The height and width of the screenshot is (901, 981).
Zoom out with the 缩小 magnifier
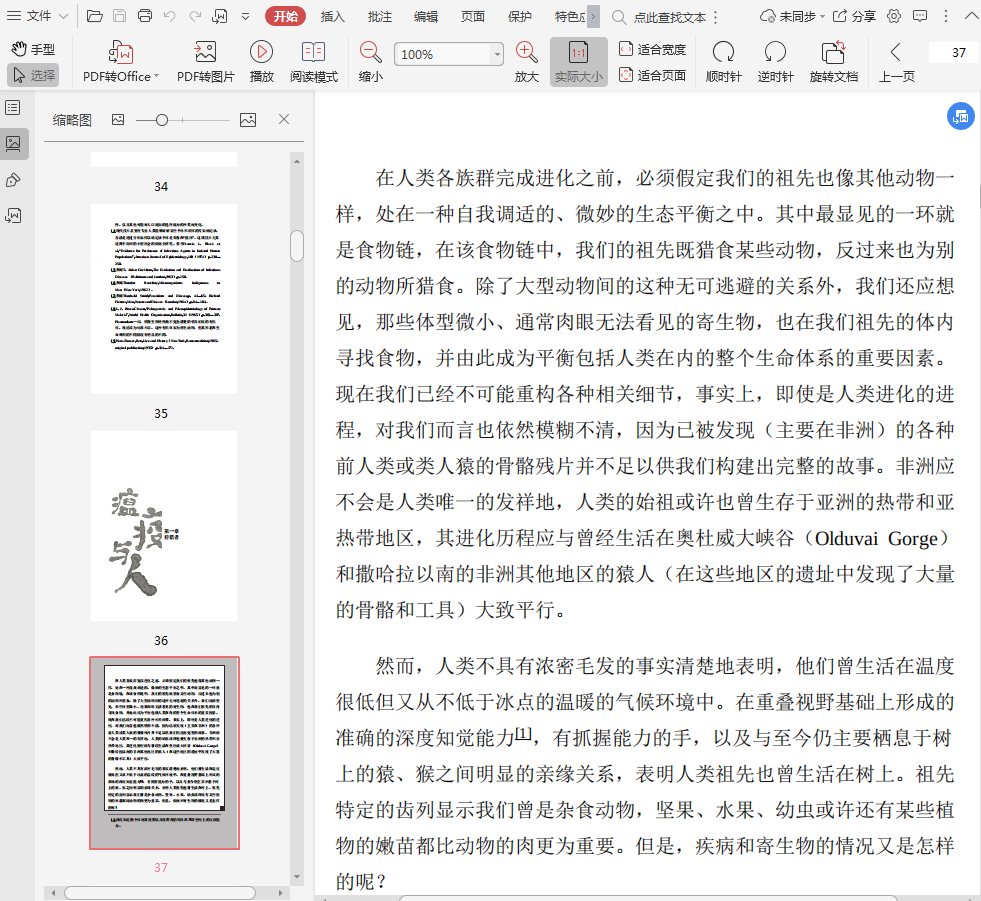coord(370,52)
